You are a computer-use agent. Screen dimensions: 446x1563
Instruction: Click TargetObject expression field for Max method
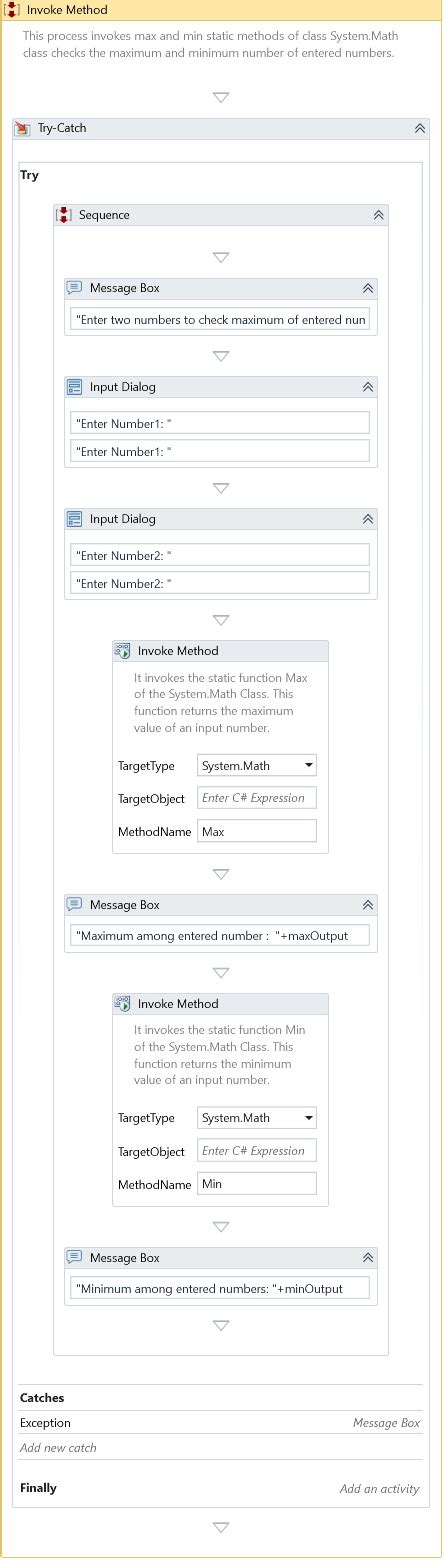pos(257,798)
